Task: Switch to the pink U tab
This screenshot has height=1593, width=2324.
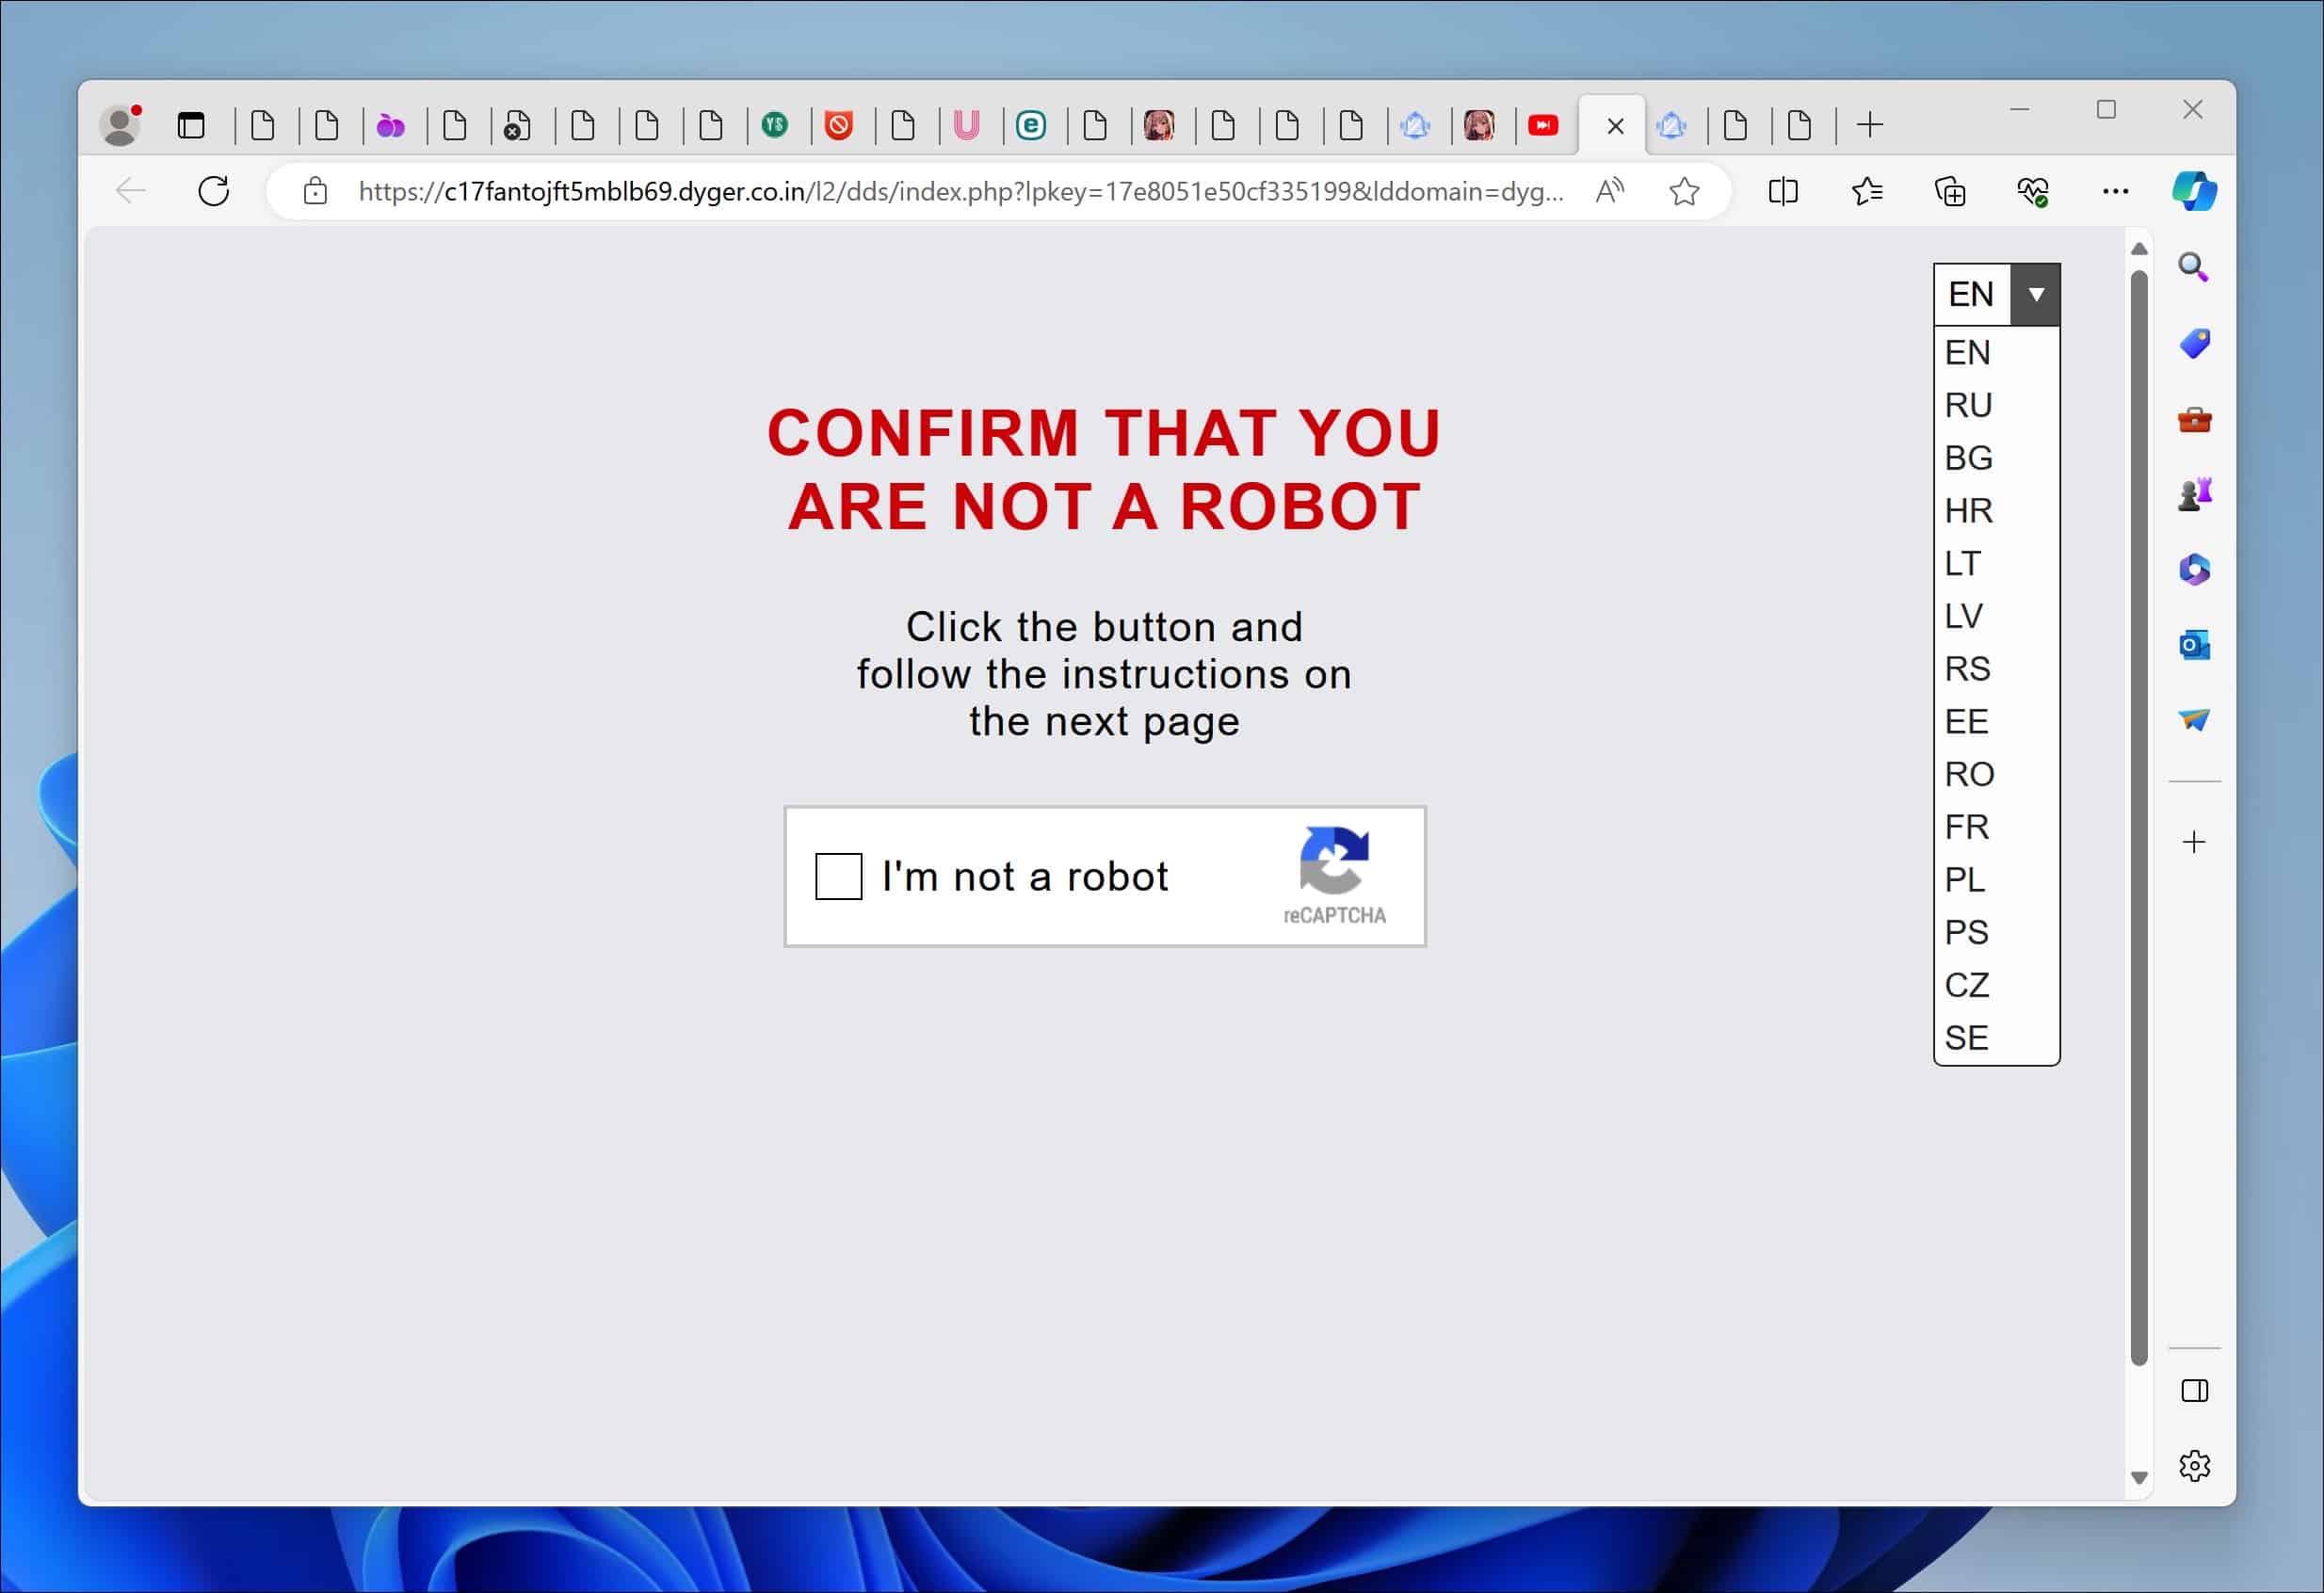Action: coord(966,125)
